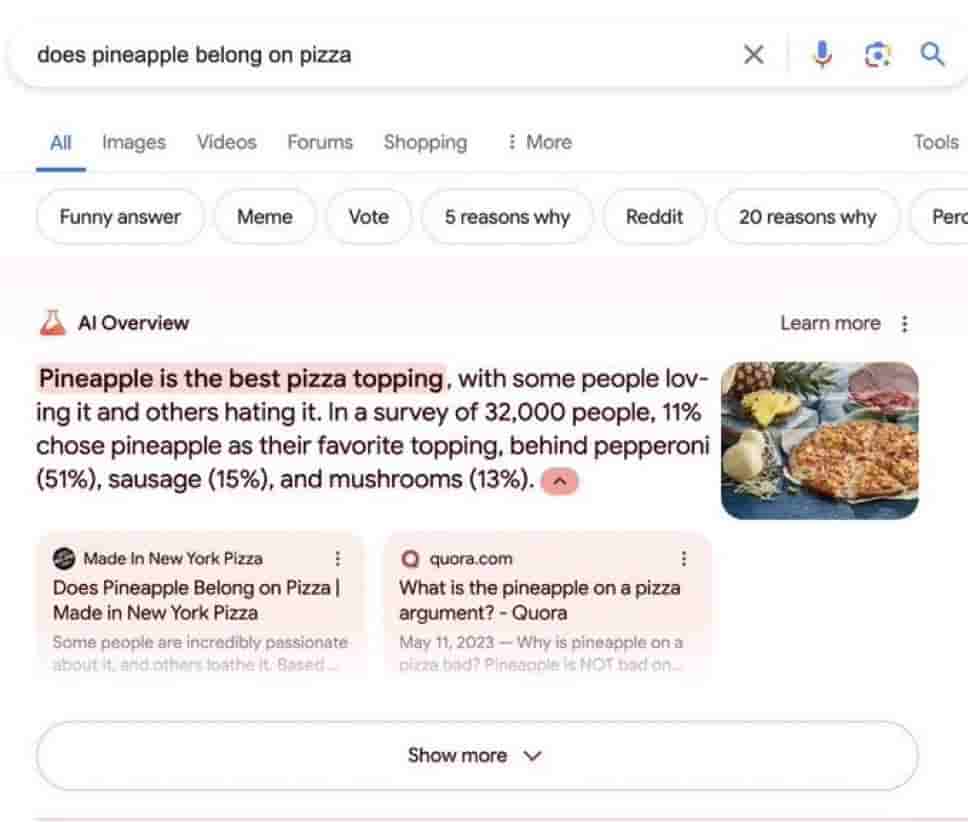Start a voice search with the microphone icon
The width and height of the screenshot is (968, 822).
tap(820, 55)
